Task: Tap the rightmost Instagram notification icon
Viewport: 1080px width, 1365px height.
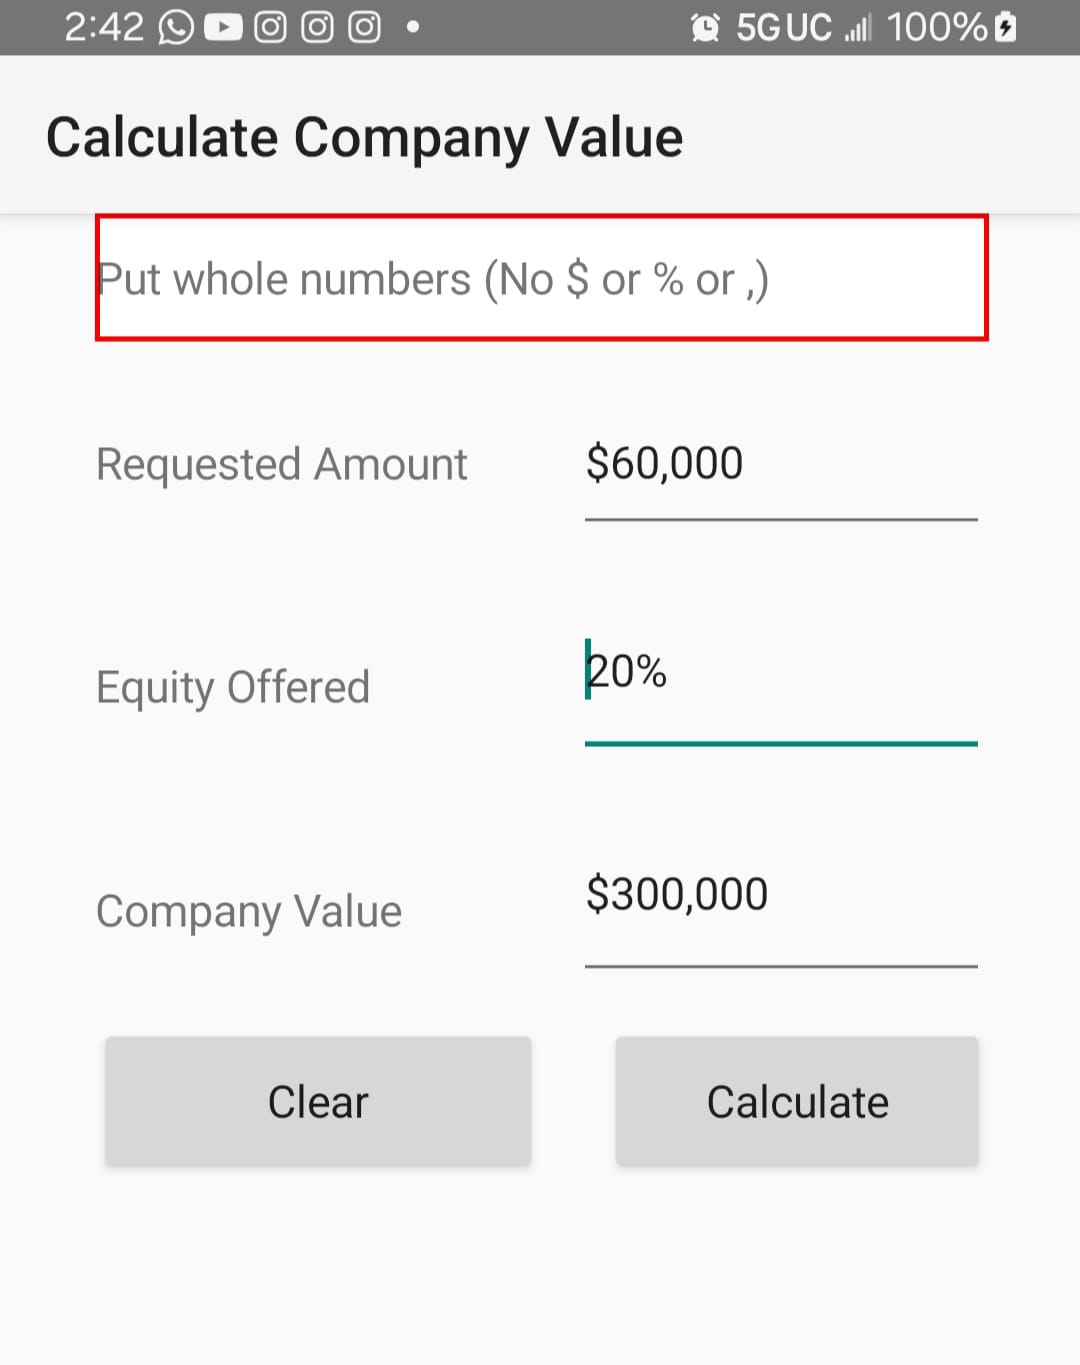Action: [x=364, y=27]
